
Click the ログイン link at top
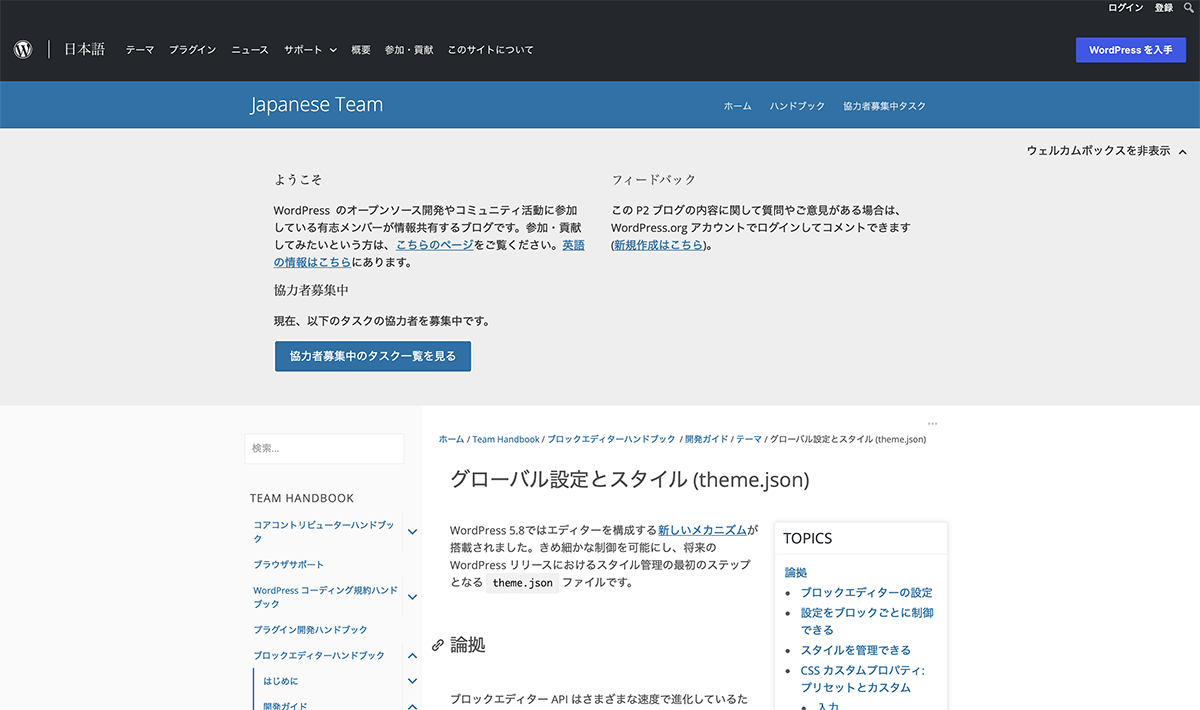coord(1125,8)
